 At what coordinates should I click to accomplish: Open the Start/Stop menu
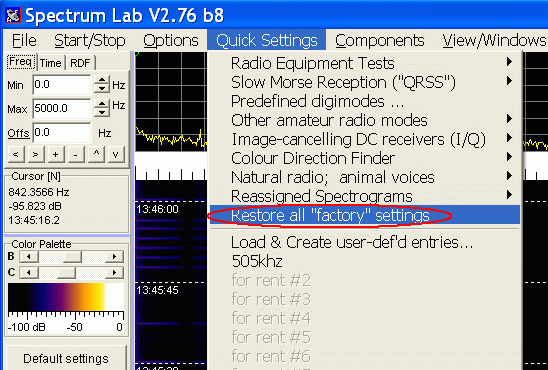coord(90,41)
